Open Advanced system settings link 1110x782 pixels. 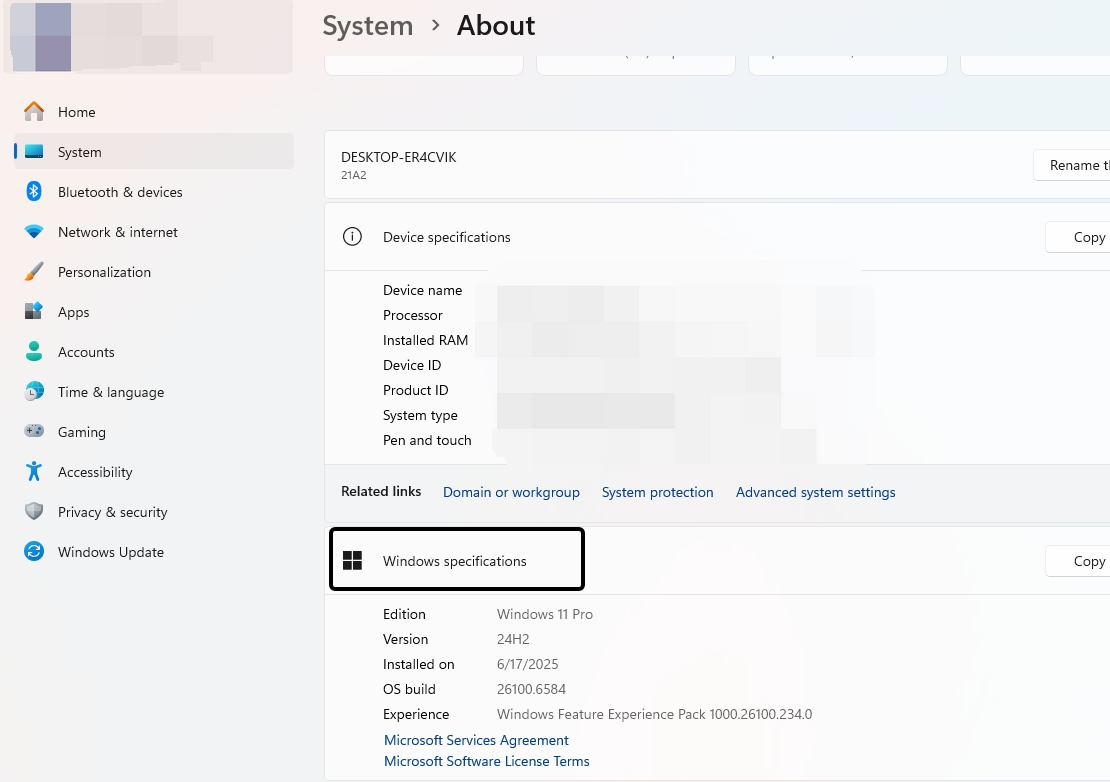[x=816, y=492]
